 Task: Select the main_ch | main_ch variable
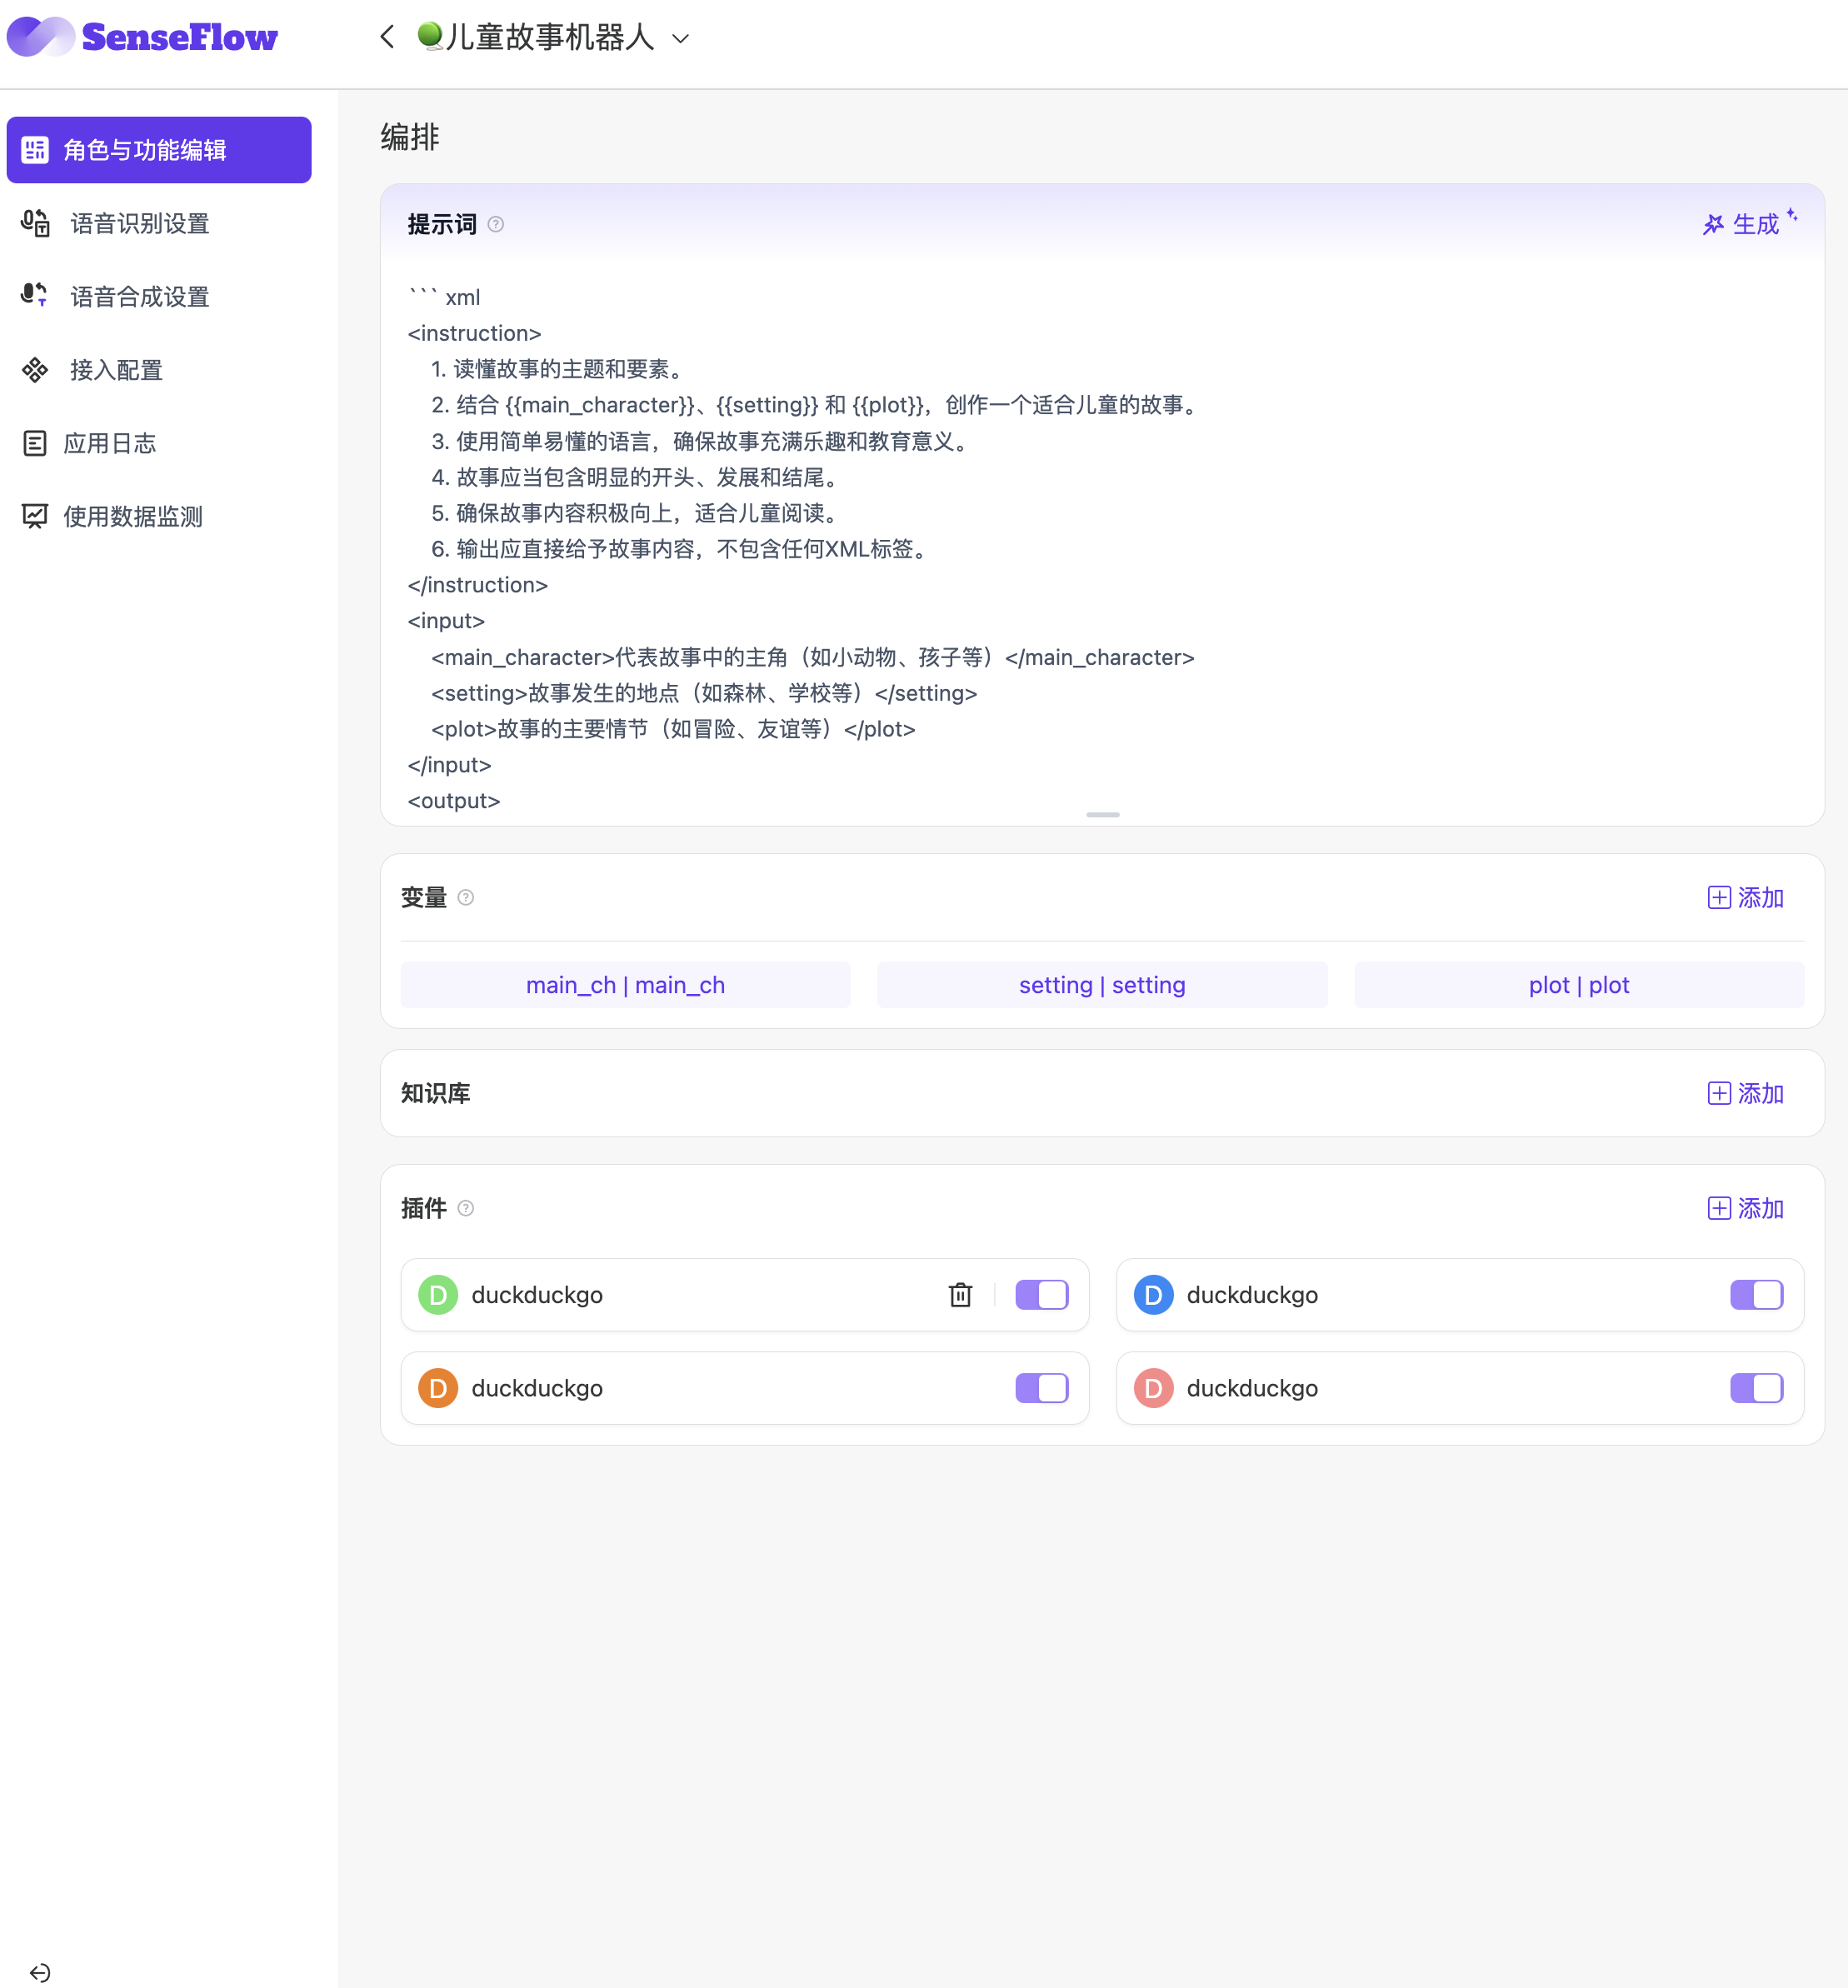[625, 985]
